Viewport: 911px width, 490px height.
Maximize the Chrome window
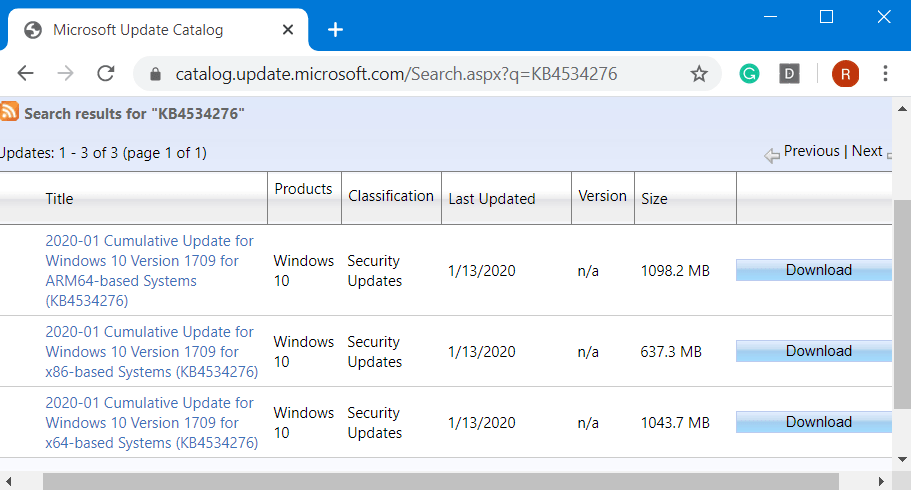pyautogui.click(x=826, y=17)
